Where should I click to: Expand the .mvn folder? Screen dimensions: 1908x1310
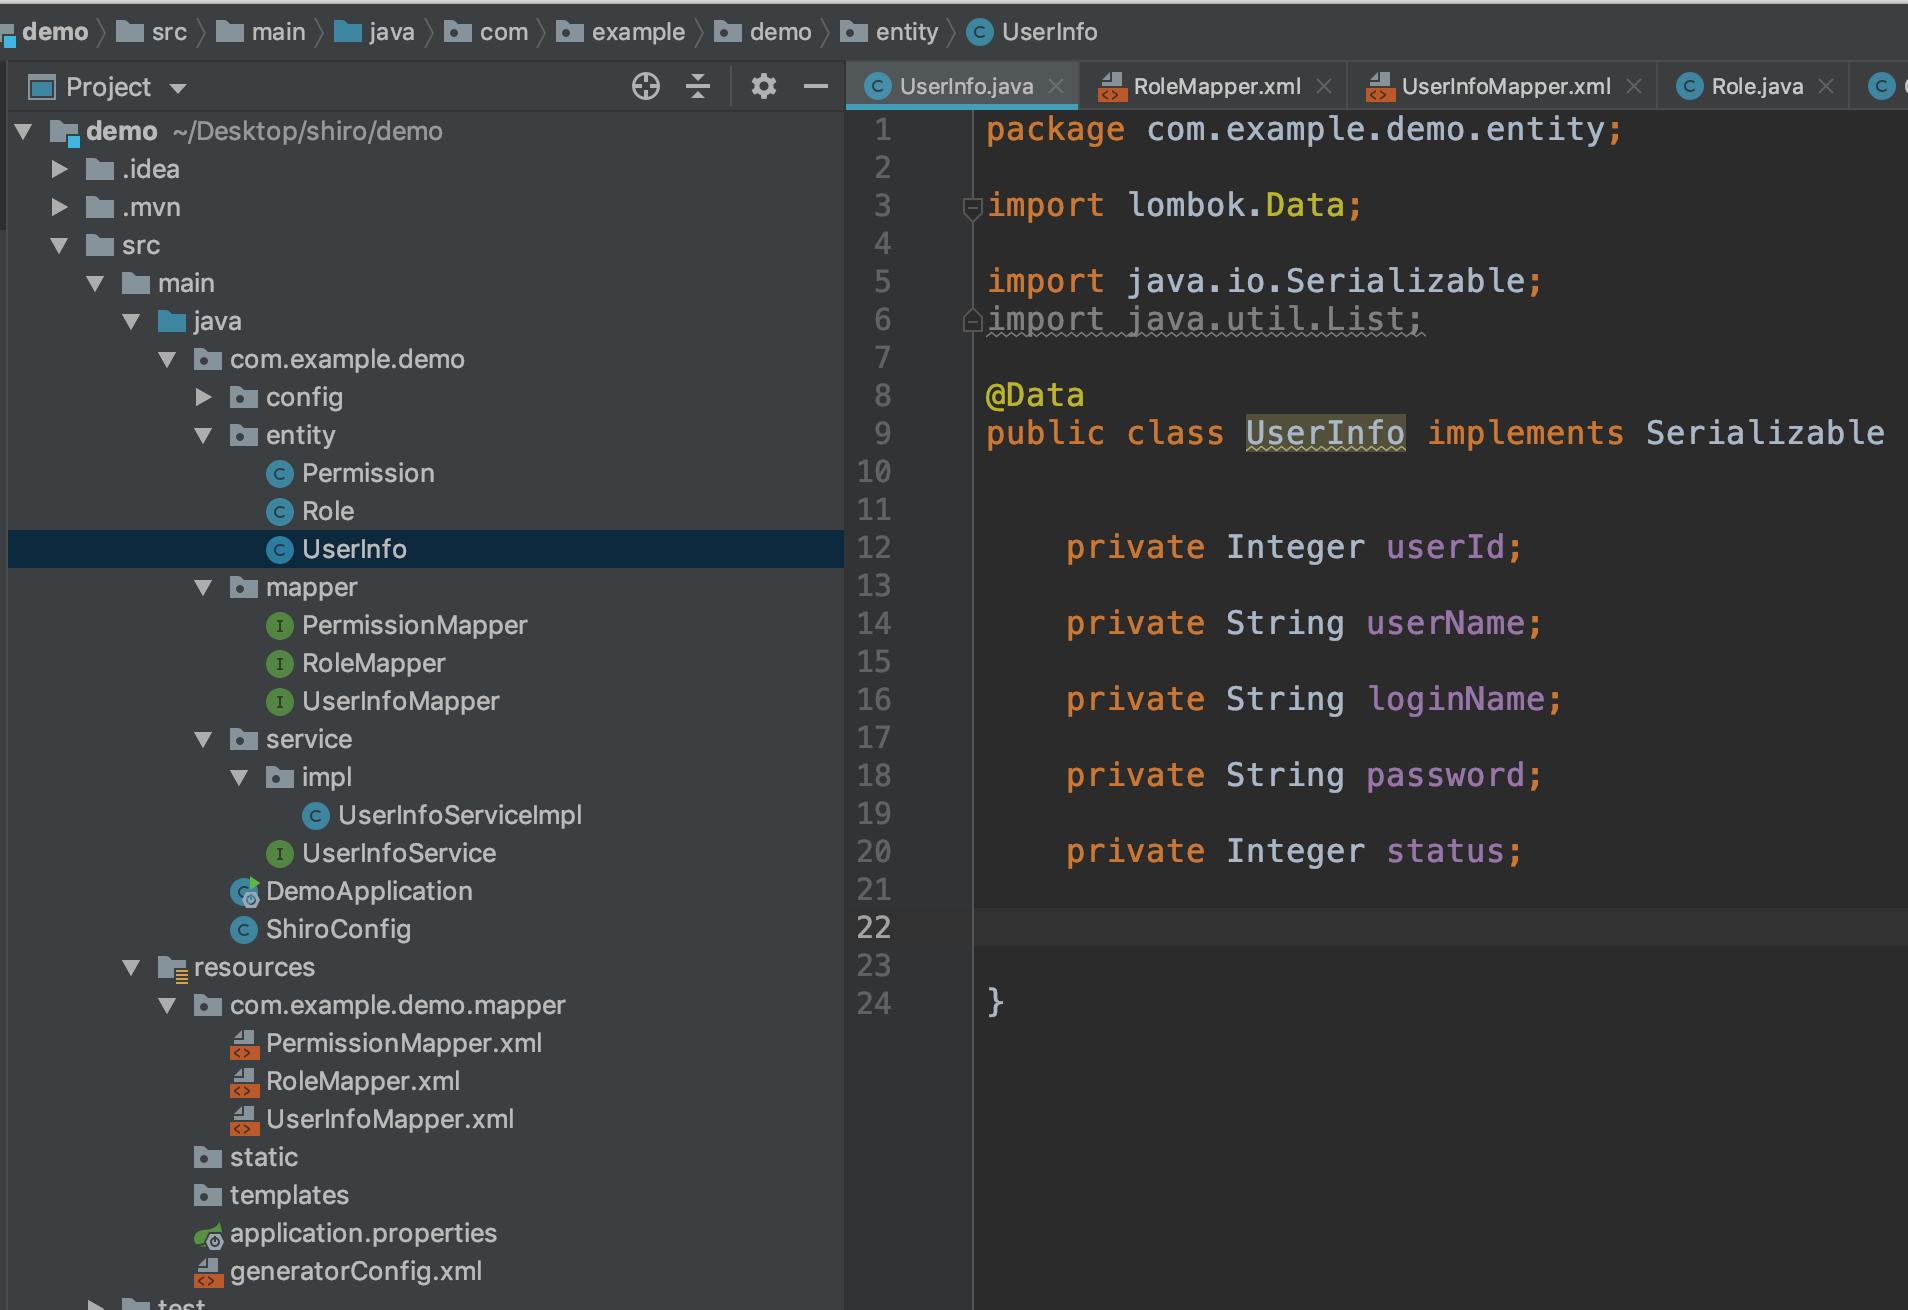[x=60, y=207]
